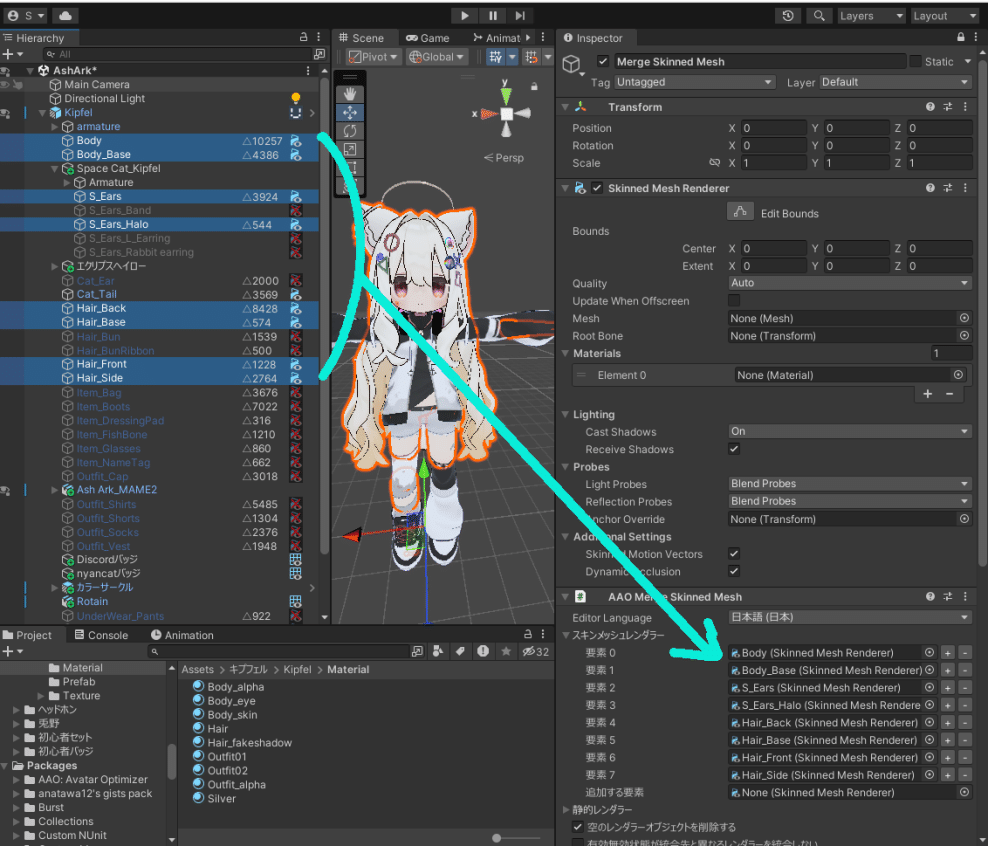This screenshot has height=846, width=988.
Task: Switch to the Game tab
Action: pos(427,37)
